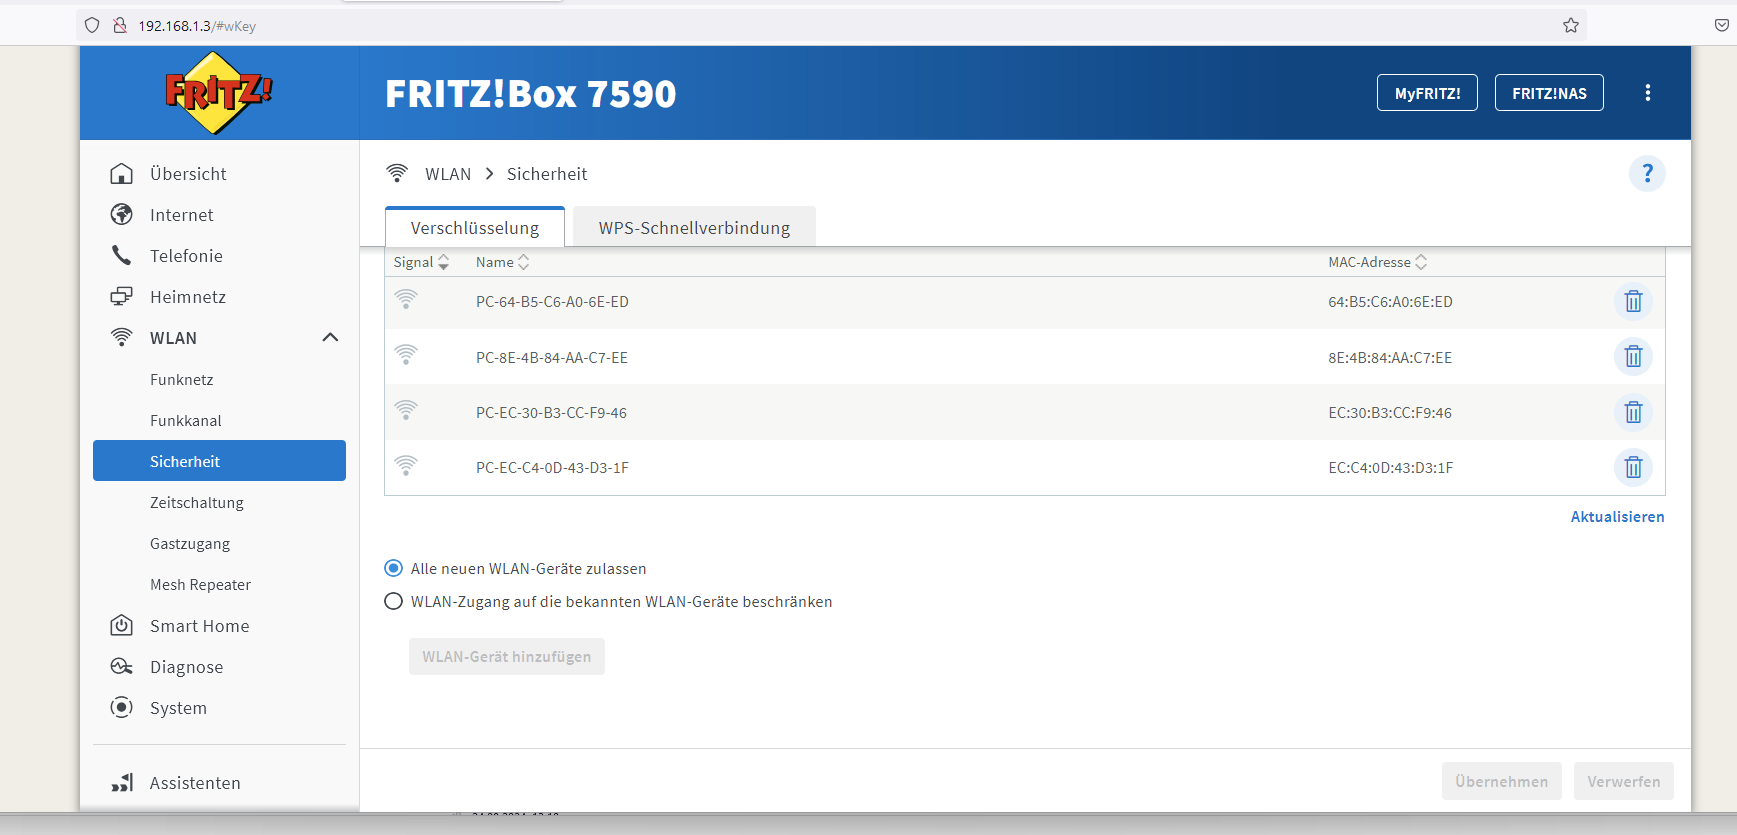Click WLAN in the breadcrumb
Viewport: 1737px width, 835px height.
coord(448,174)
